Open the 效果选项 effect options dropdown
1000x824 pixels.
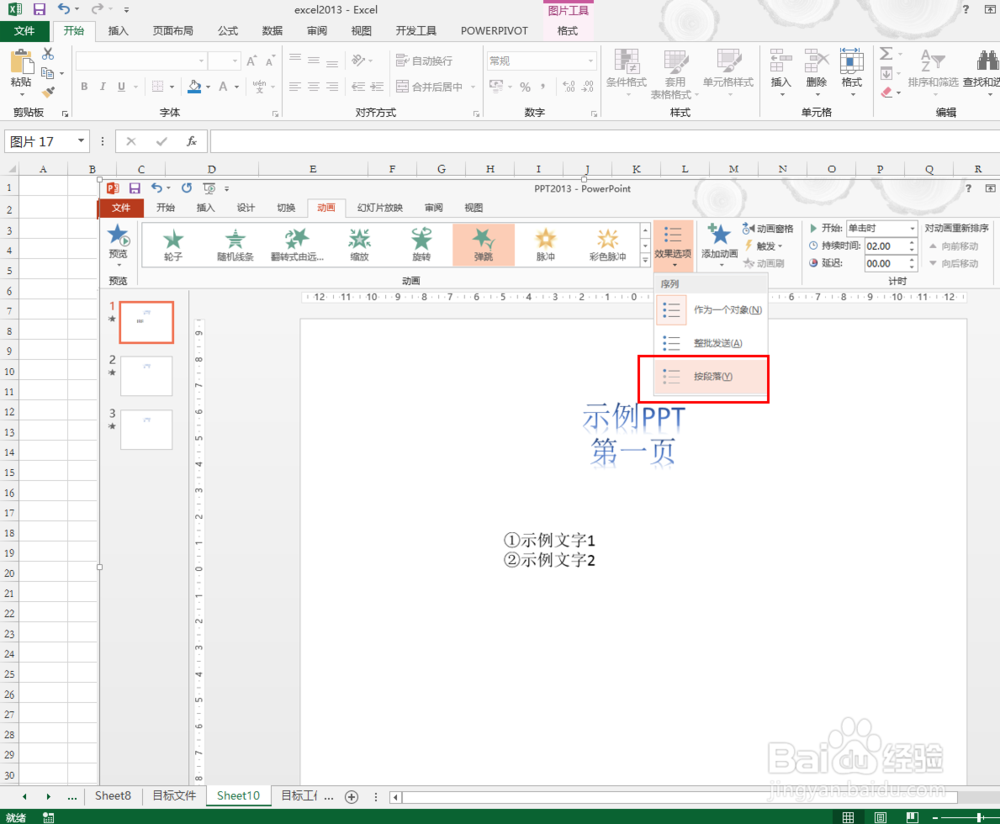673,246
